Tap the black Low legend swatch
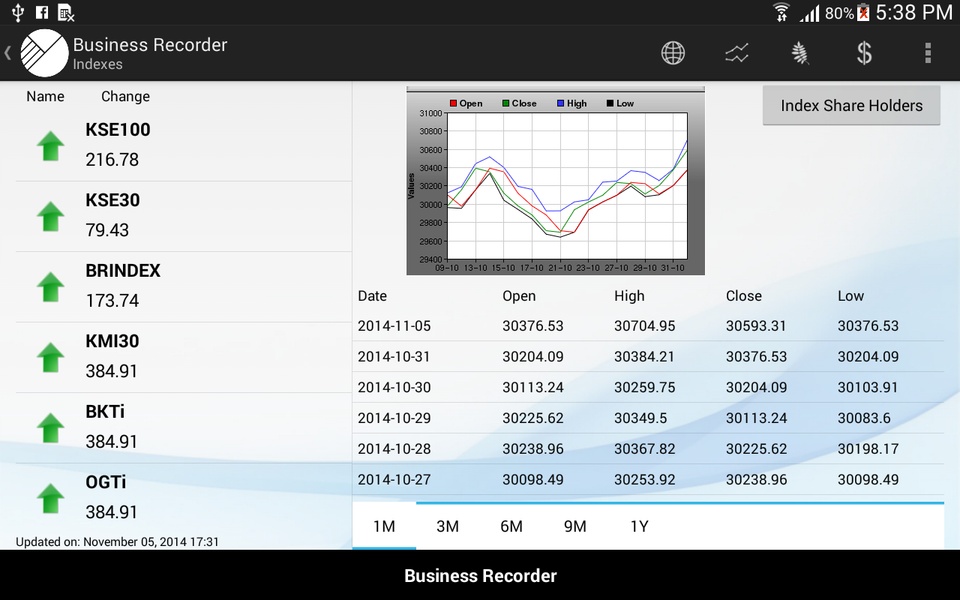Screen dimensions: 960x600 pos(610,103)
